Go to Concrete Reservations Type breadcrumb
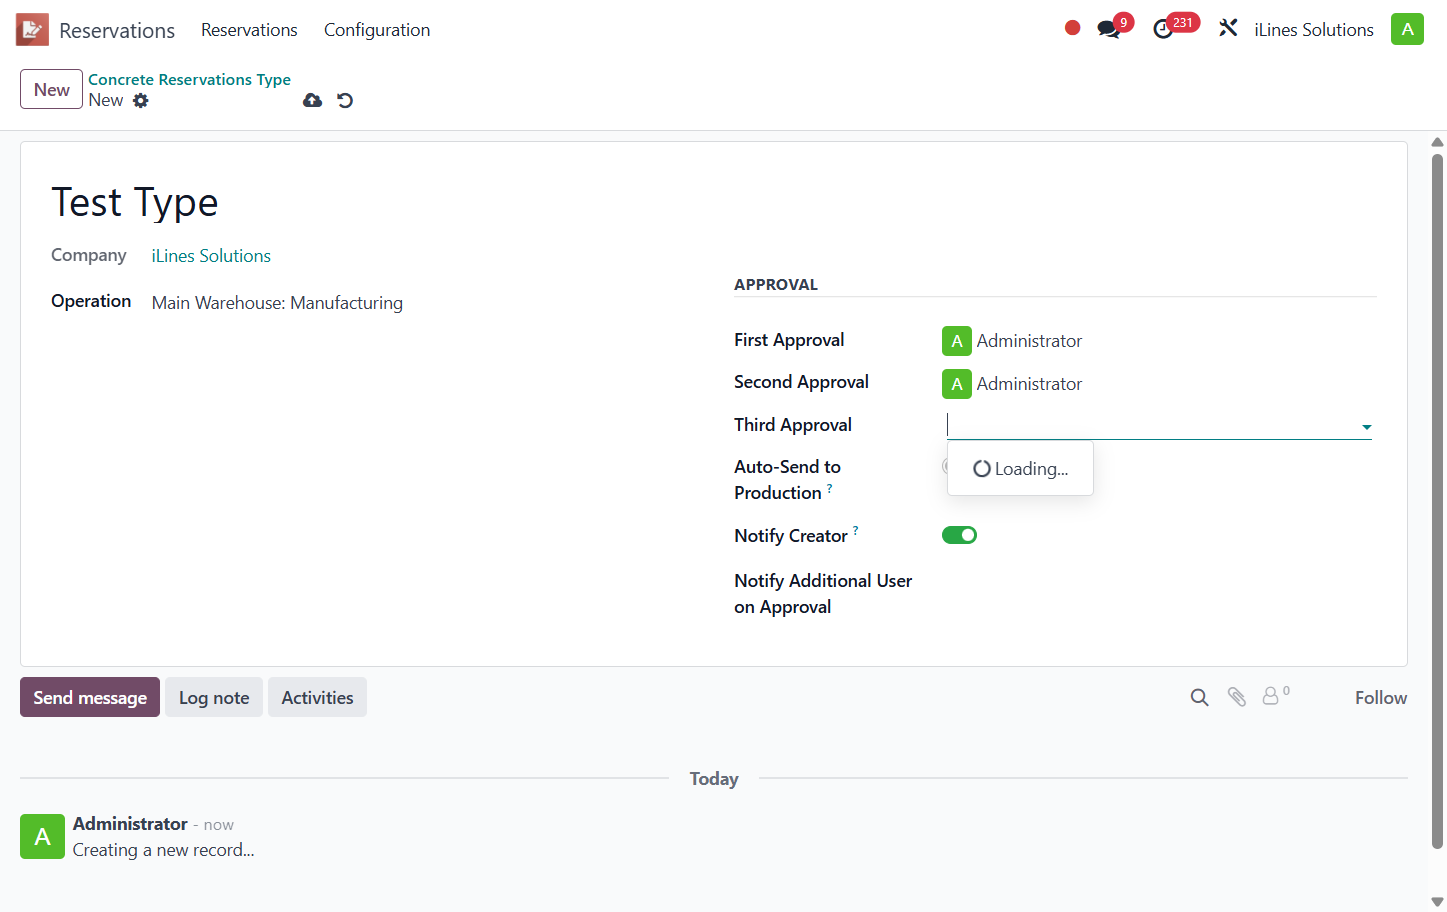1447x912 pixels. click(189, 79)
